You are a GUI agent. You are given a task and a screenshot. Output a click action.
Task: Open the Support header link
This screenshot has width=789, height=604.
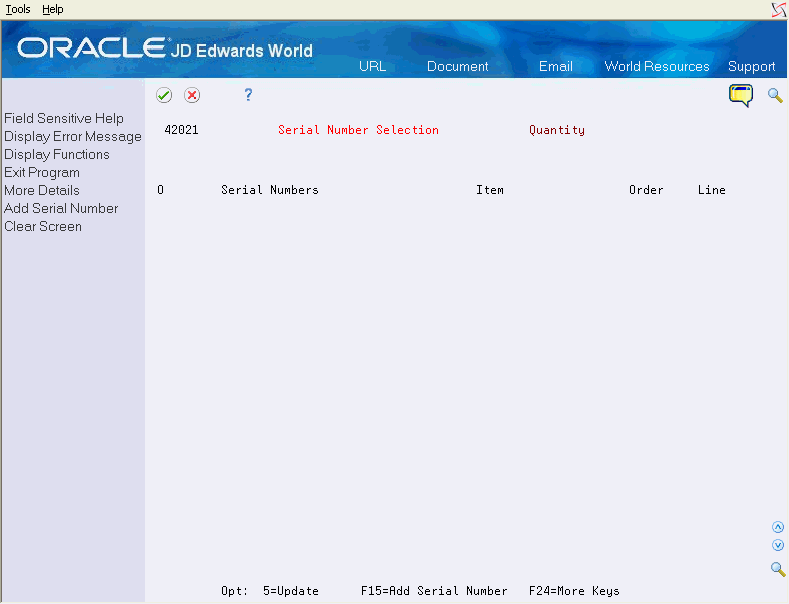pyautogui.click(x=751, y=66)
